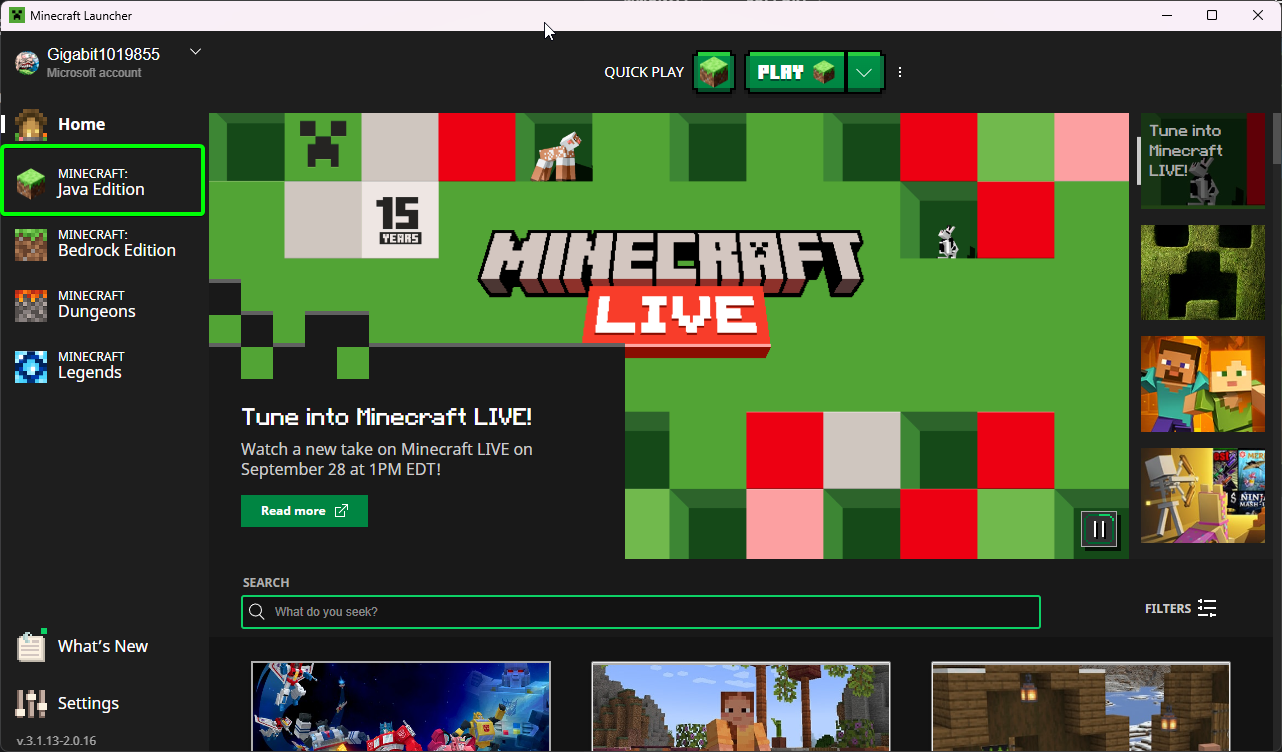This screenshot has width=1282, height=752.
Task: Go to the Home tab
Action: pos(81,124)
